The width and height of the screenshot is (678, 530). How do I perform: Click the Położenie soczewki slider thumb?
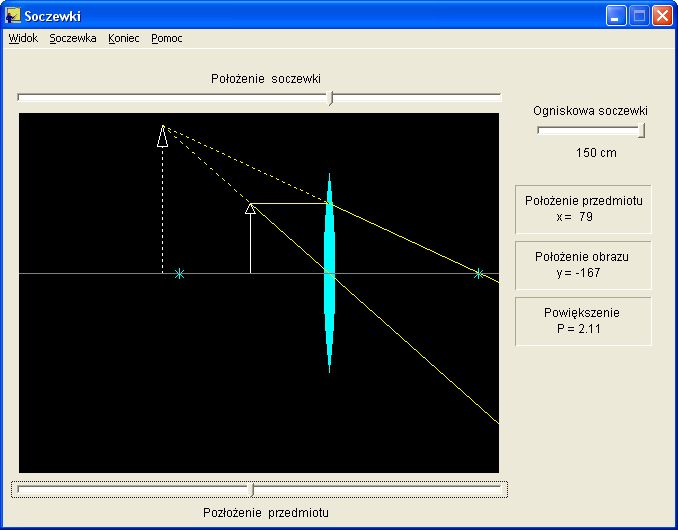point(331,98)
